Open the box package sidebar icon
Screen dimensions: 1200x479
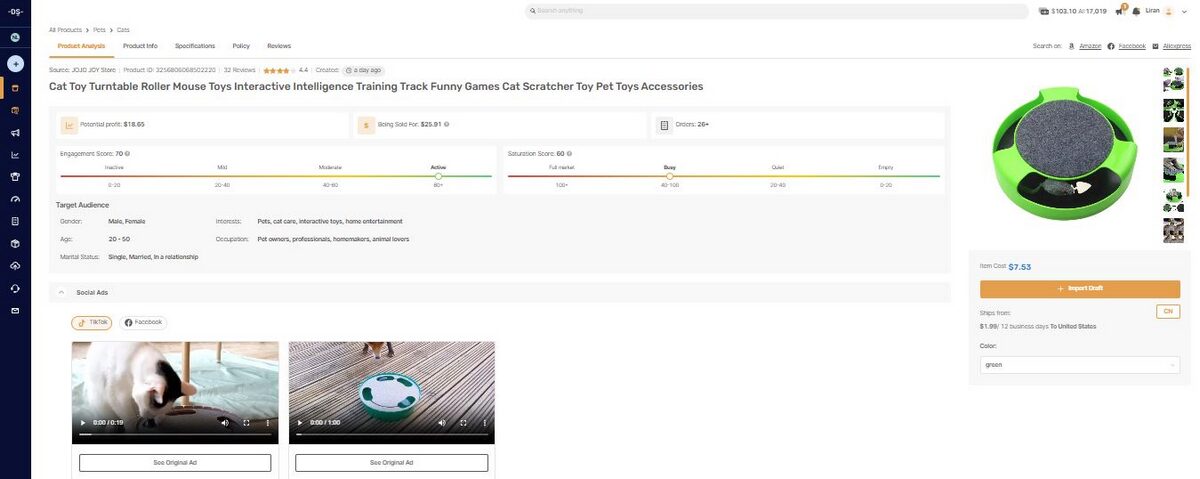(x=15, y=243)
